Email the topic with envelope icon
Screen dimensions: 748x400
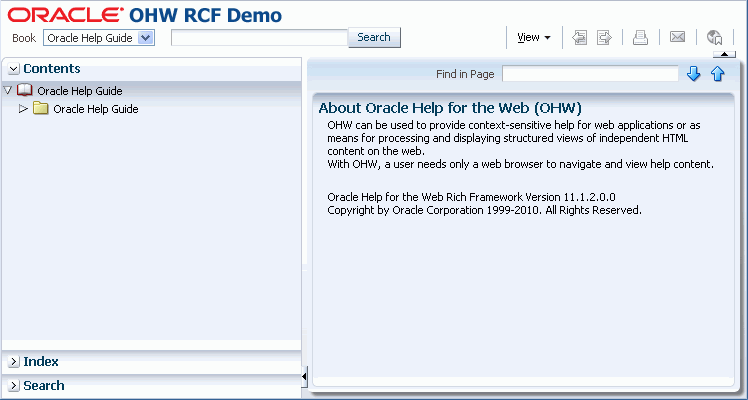tap(677, 37)
